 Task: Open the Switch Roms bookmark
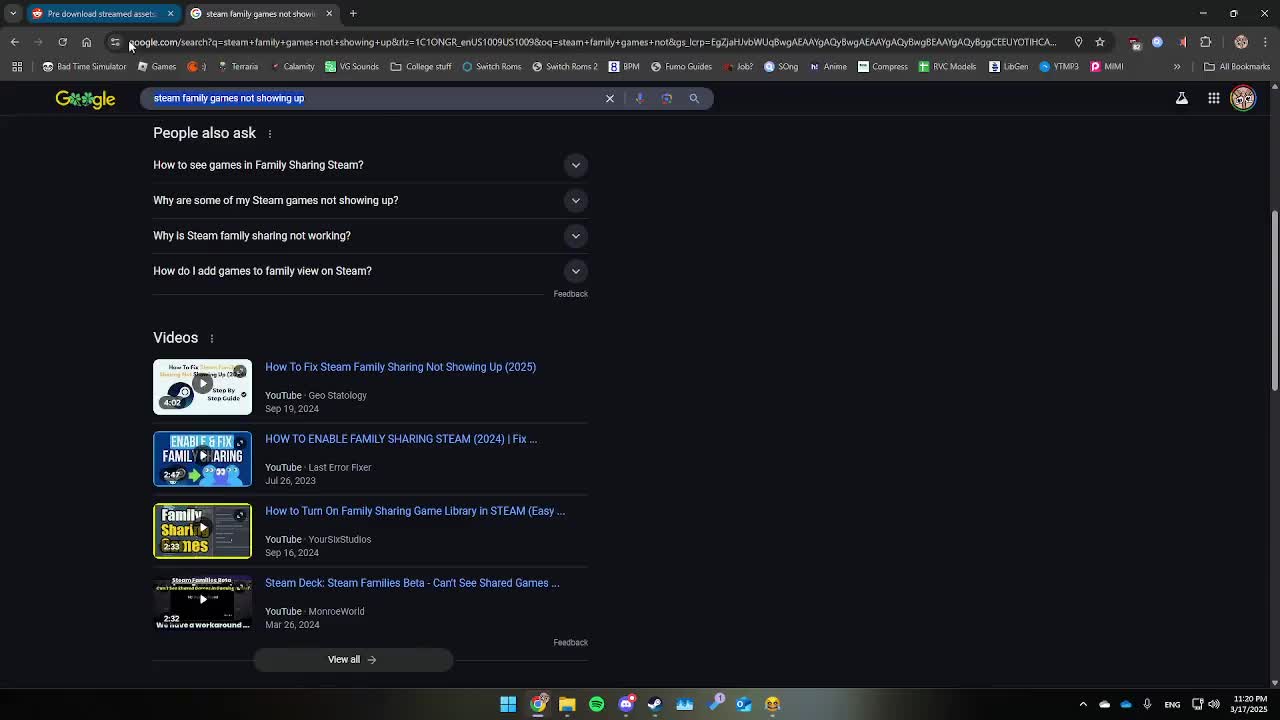point(491,67)
